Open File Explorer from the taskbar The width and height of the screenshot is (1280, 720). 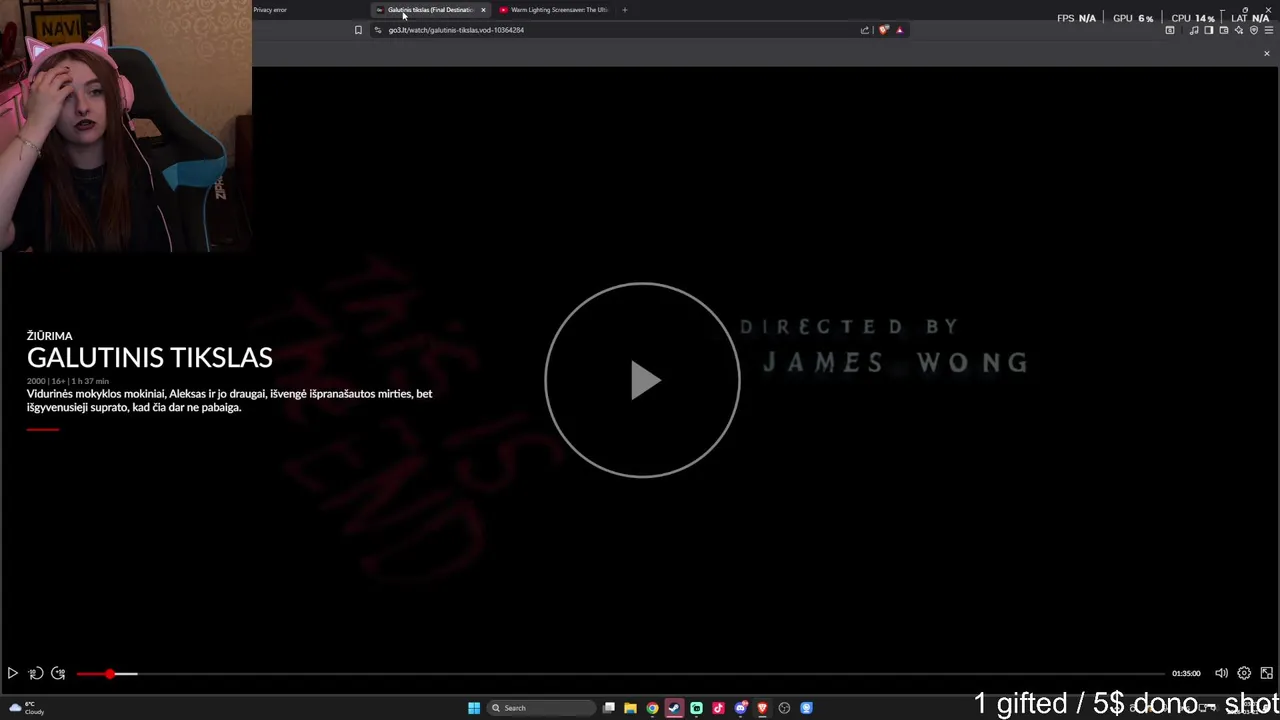[x=630, y=708]
